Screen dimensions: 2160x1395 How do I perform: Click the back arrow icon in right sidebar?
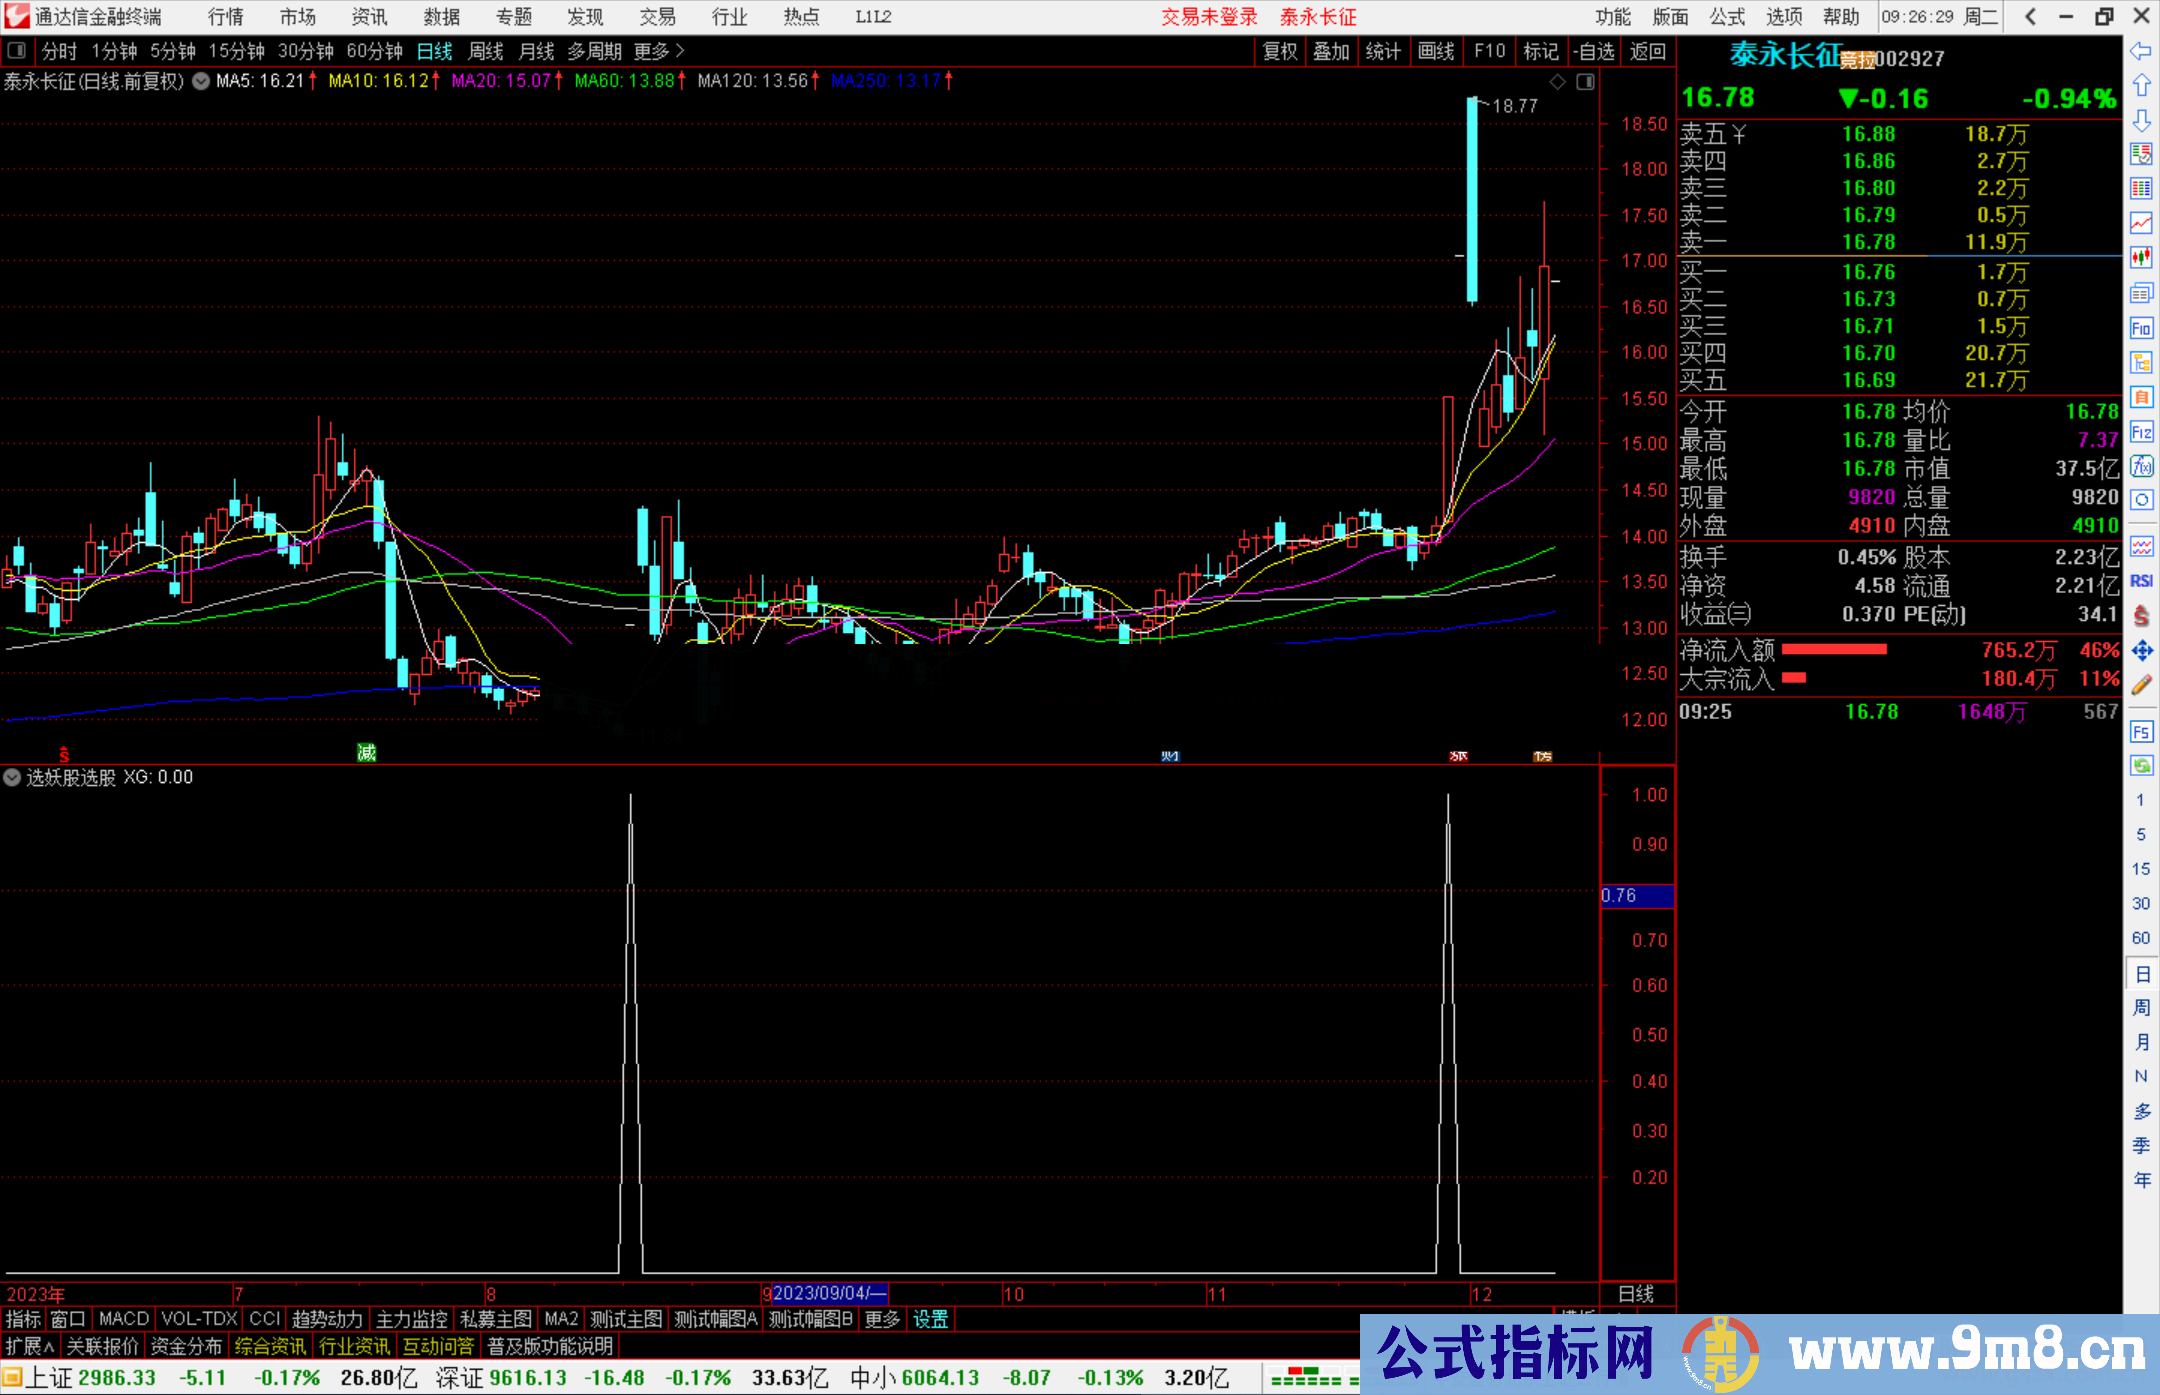click(2141, 51)
